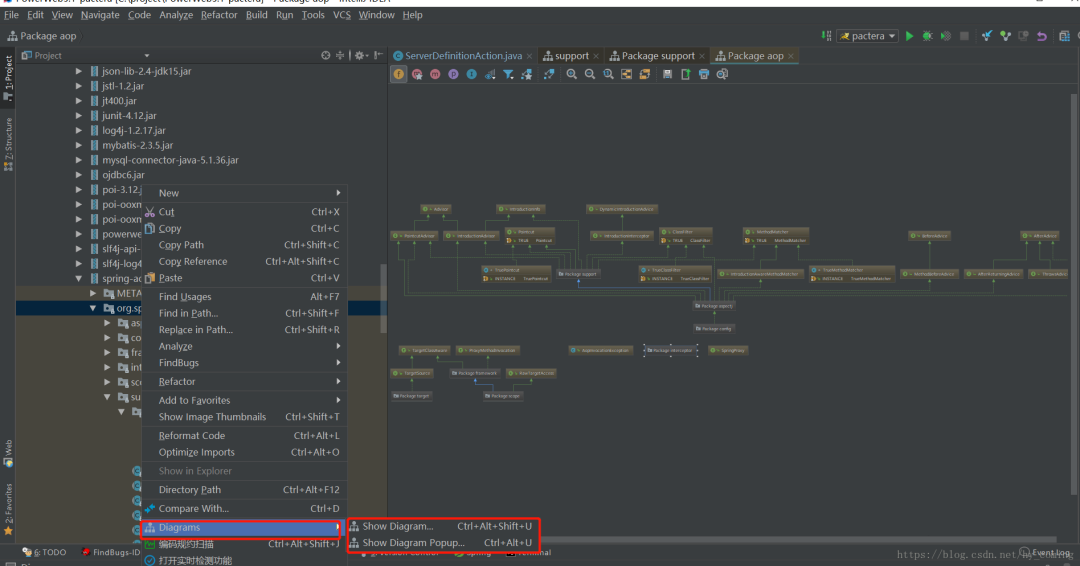Open the Favorites side tool window
The height and width of the screenshot is (566, 1080).
8,510
